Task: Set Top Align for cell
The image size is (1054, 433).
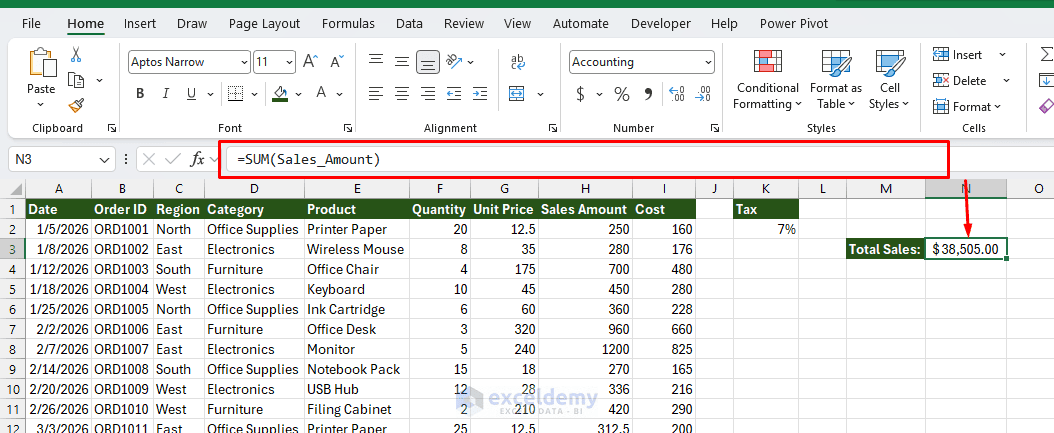Action: (376, 61)
